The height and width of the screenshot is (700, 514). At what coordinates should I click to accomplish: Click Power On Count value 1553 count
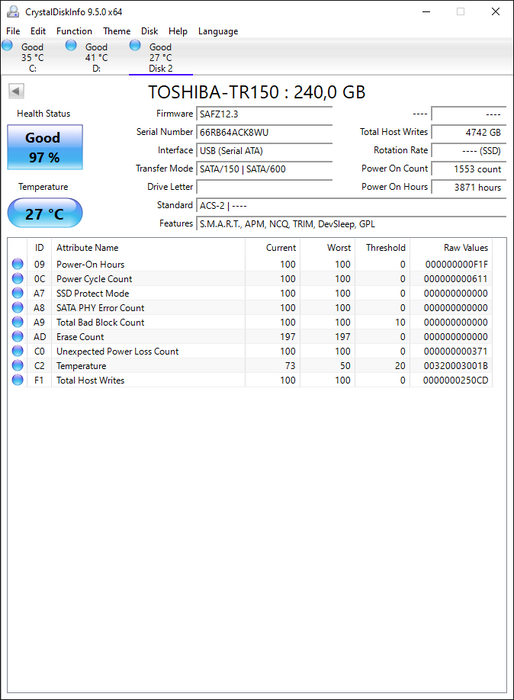click(x=468, y=169)
